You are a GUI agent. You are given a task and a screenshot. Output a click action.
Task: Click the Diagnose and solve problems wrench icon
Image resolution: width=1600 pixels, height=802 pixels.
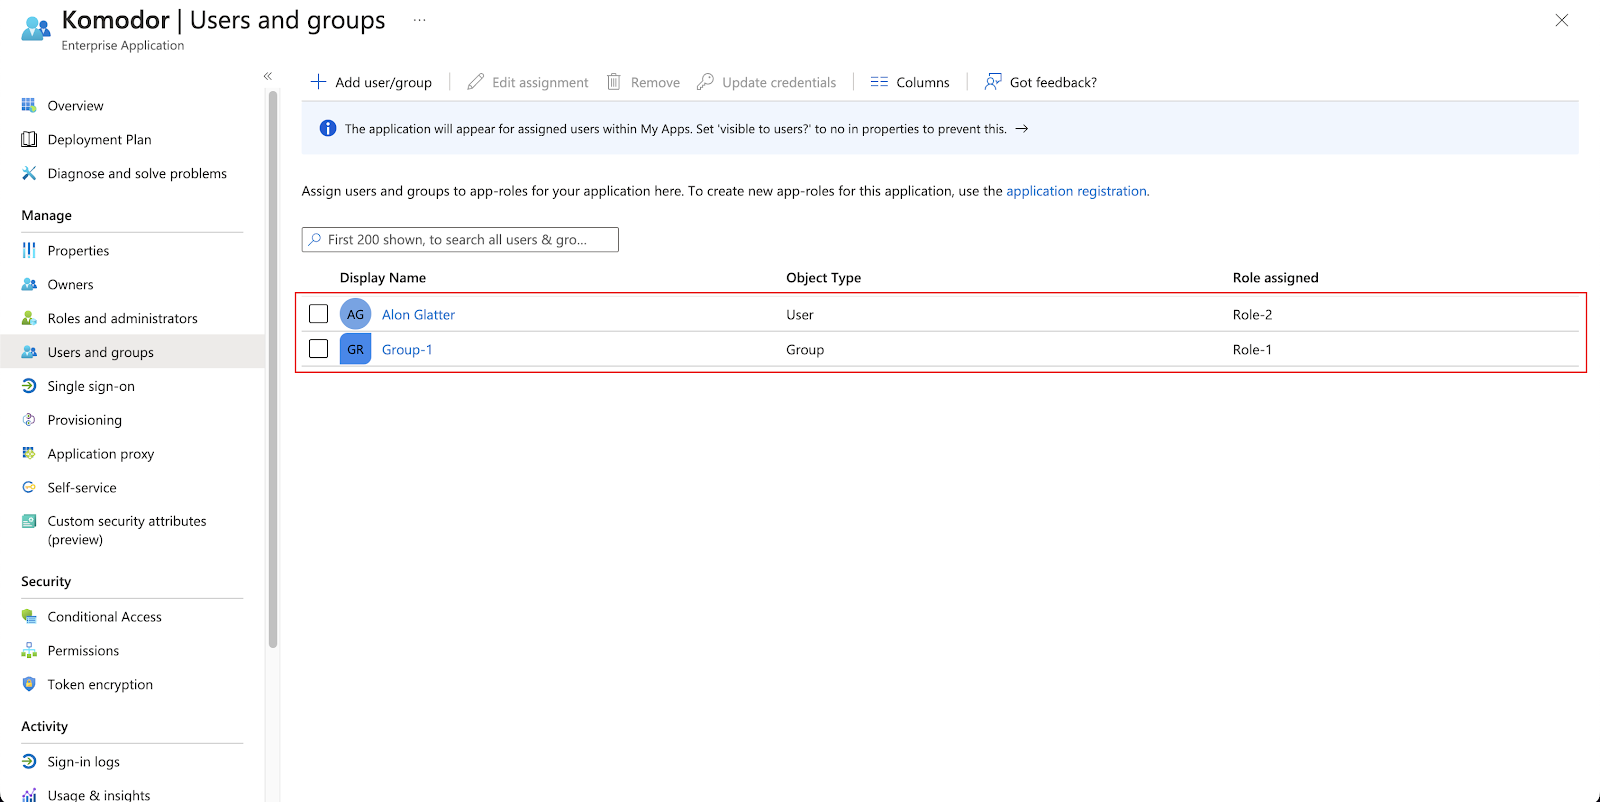(29, 173)
